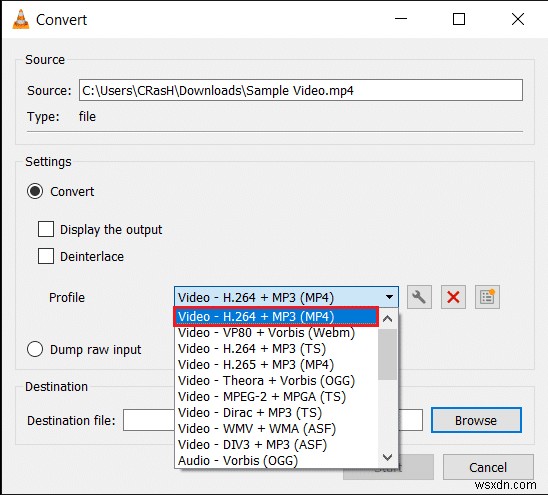Select the Convert radio button
548x495 pixels.
tap(35, 191)
